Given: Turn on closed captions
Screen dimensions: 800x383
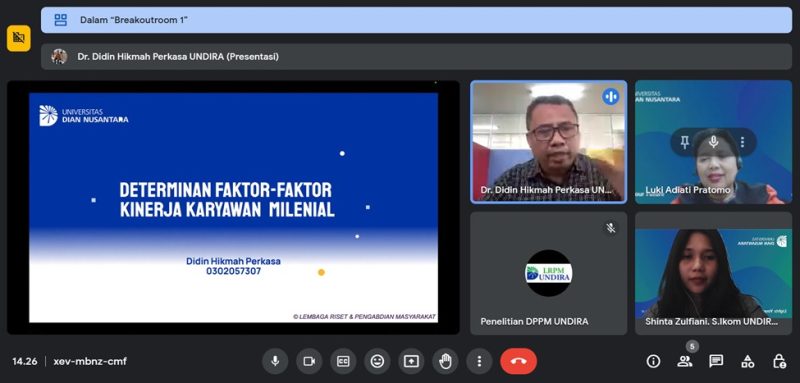Looking at the screenshot, I should pos(343,361).
